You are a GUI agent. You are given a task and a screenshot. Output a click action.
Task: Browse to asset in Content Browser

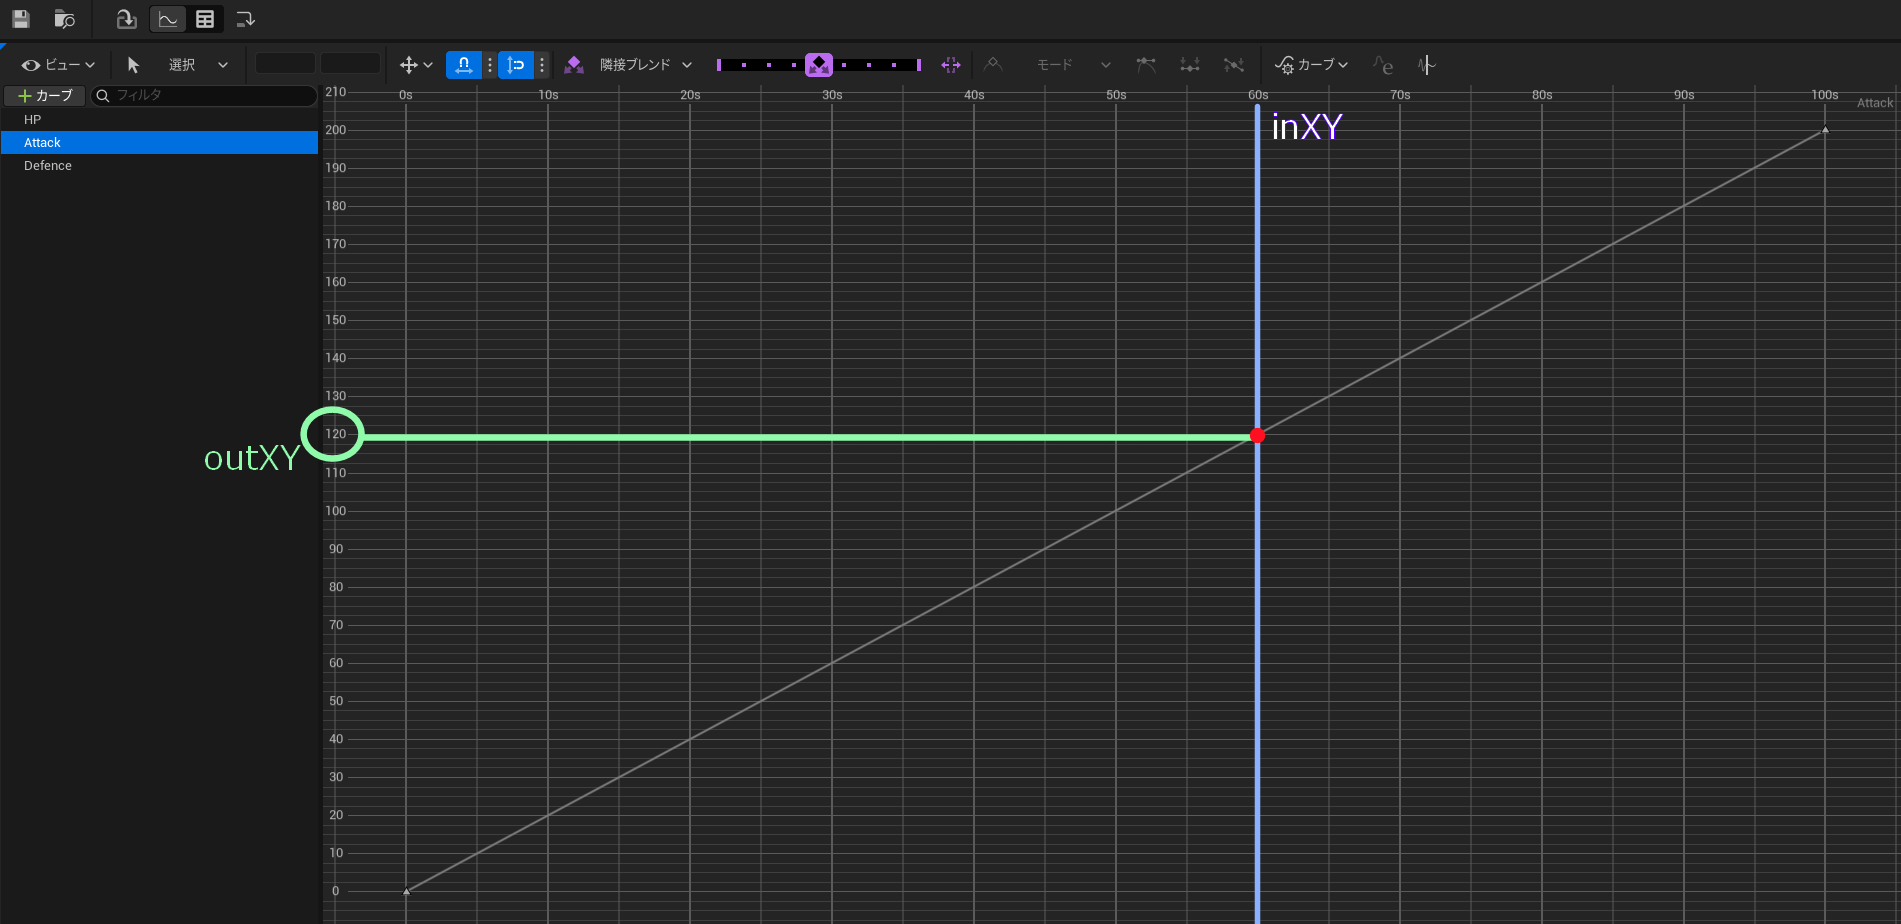coord(64,19)
